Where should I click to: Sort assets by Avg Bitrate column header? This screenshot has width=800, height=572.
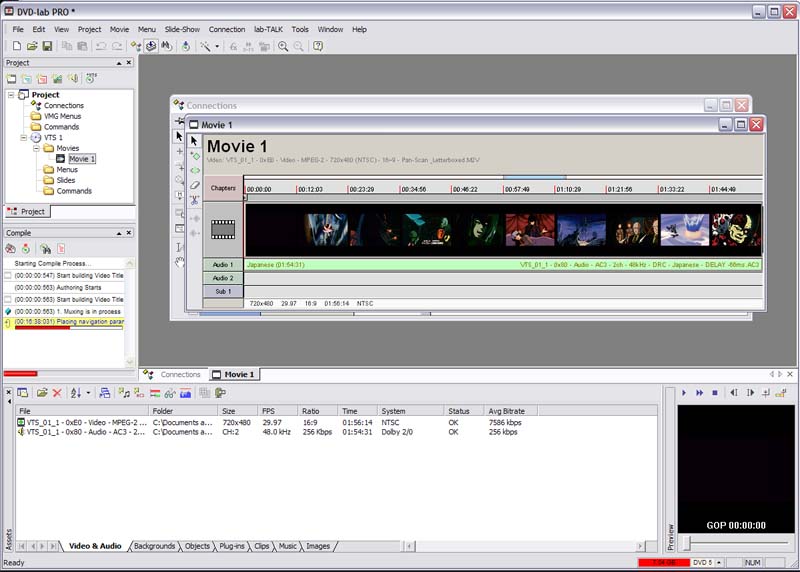(x=511, y=411)
